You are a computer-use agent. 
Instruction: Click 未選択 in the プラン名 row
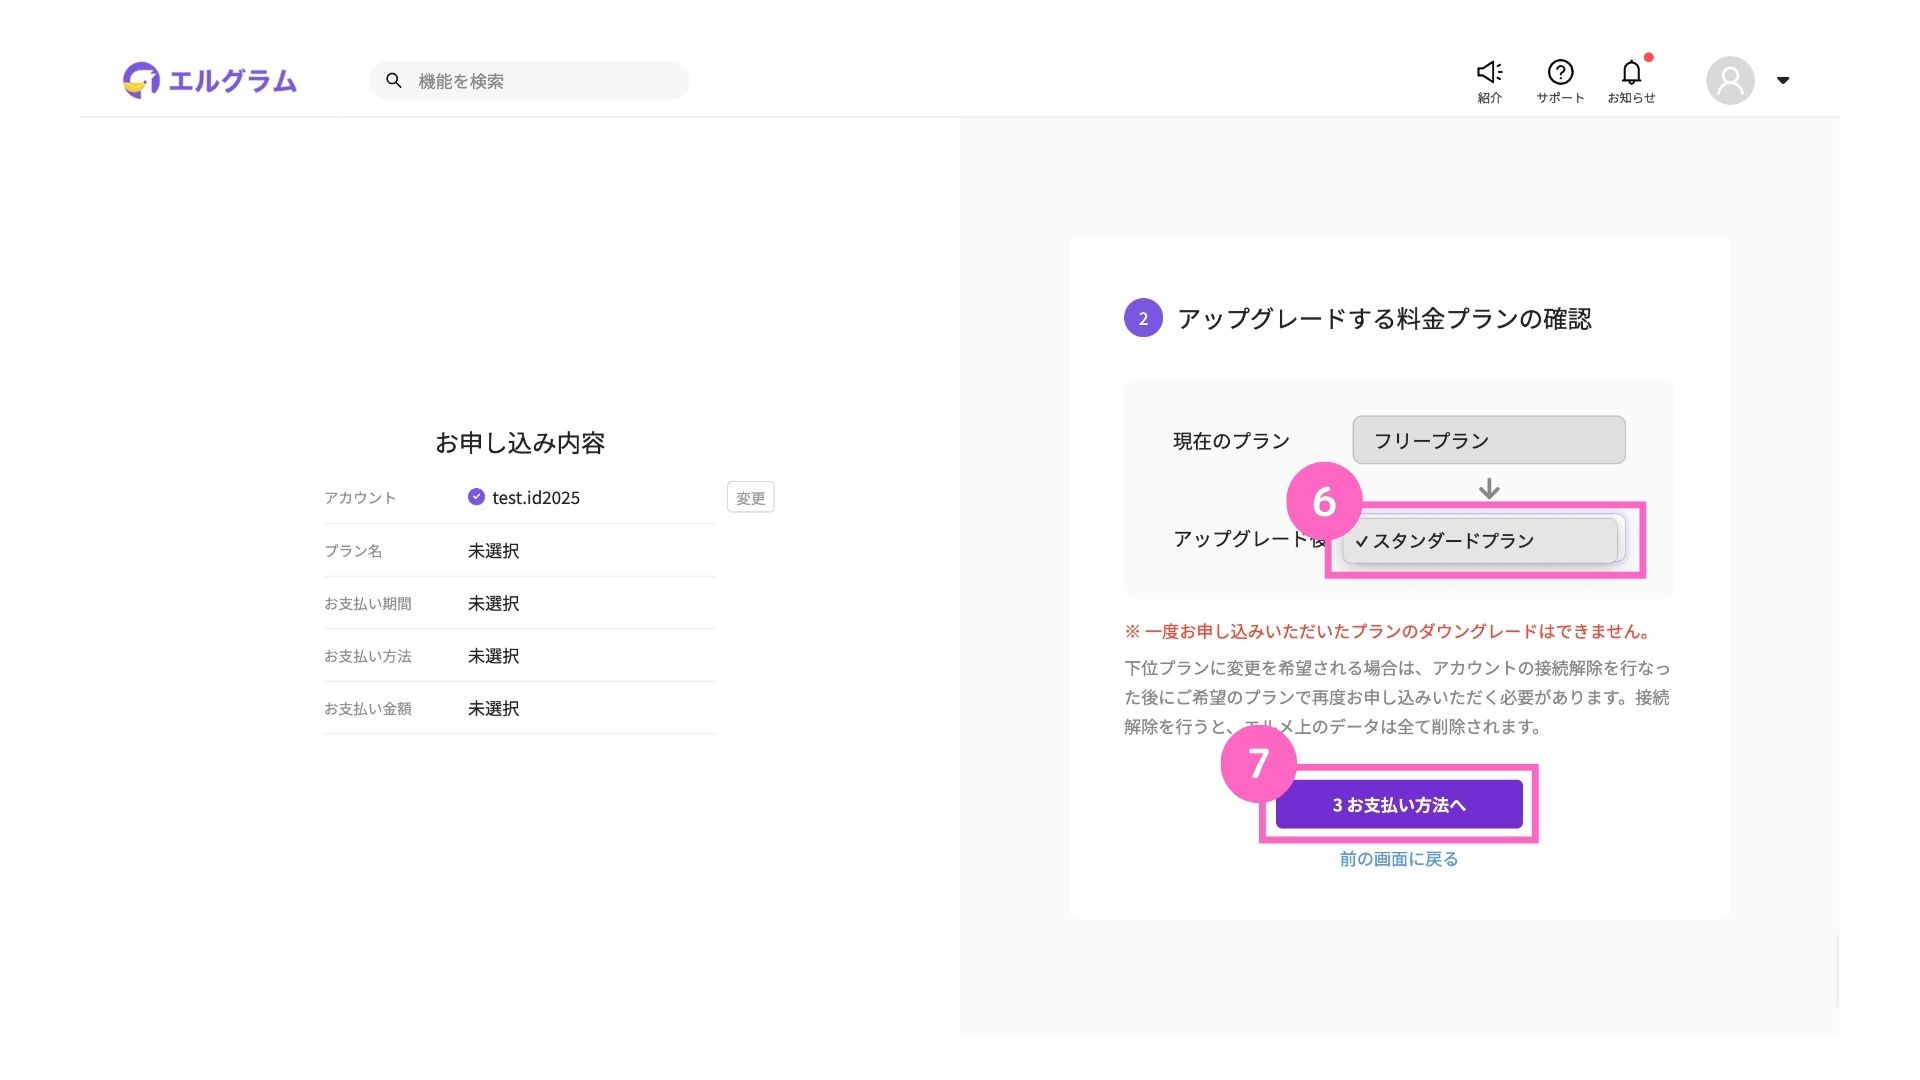point(494,551)
